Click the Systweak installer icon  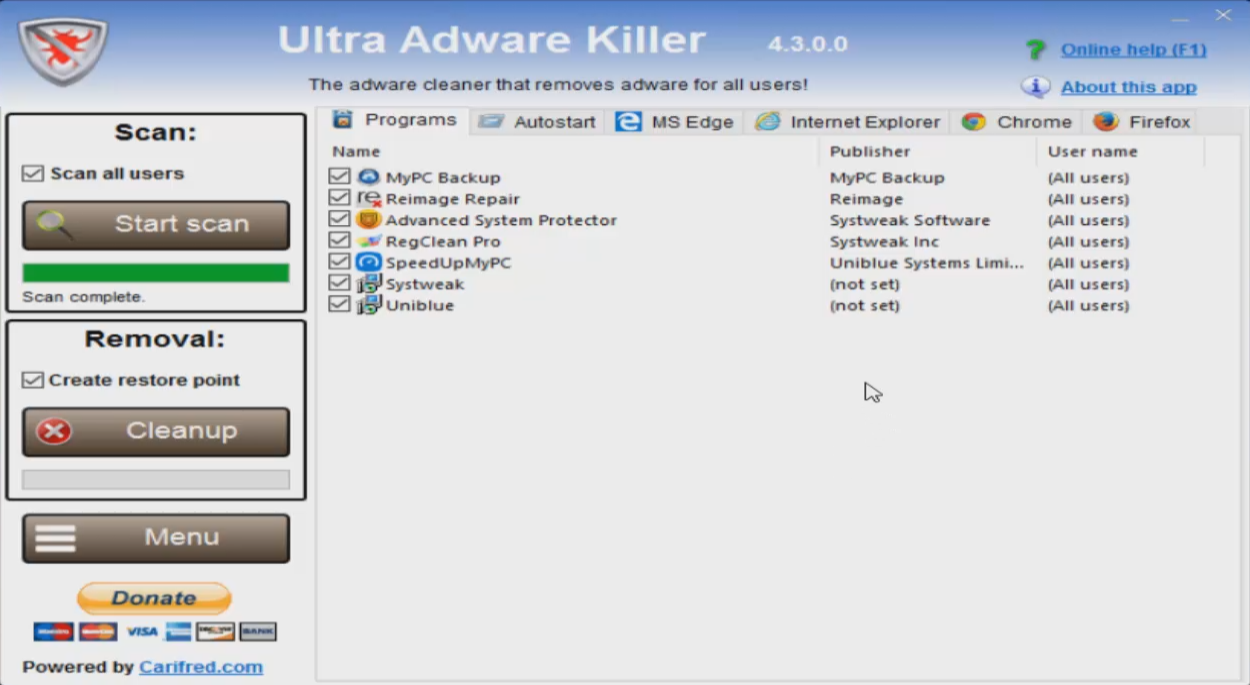coord(369,284)
